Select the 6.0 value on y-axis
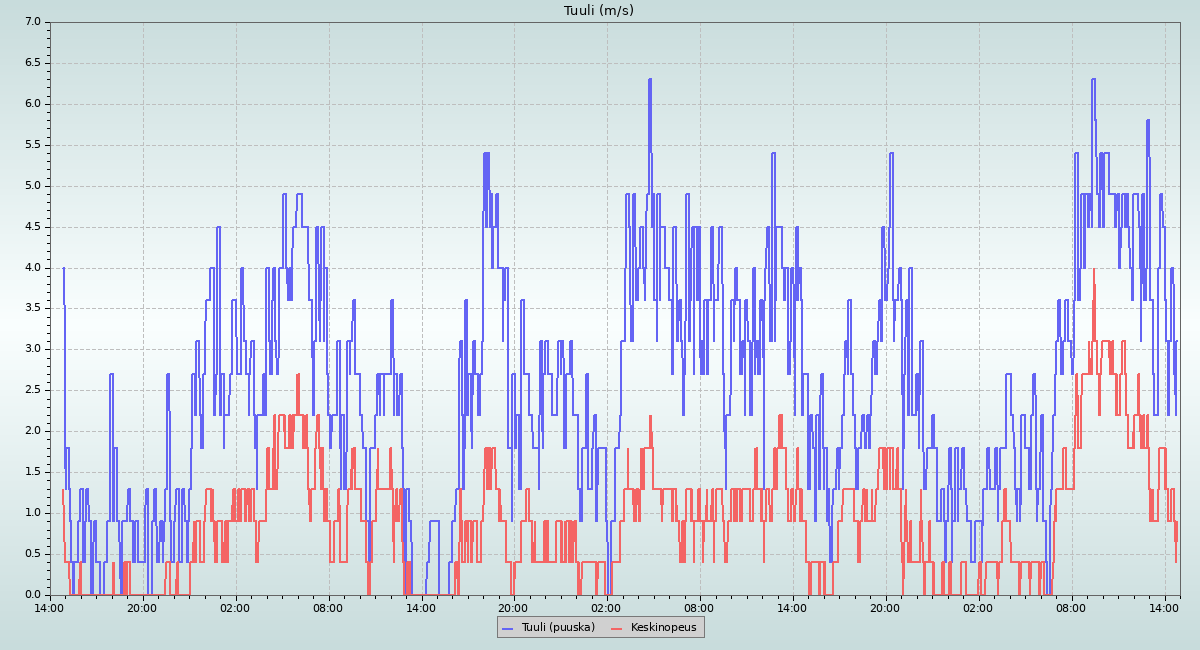The image size is (1200, 650). pyautogui.click(x=33, y=103)
